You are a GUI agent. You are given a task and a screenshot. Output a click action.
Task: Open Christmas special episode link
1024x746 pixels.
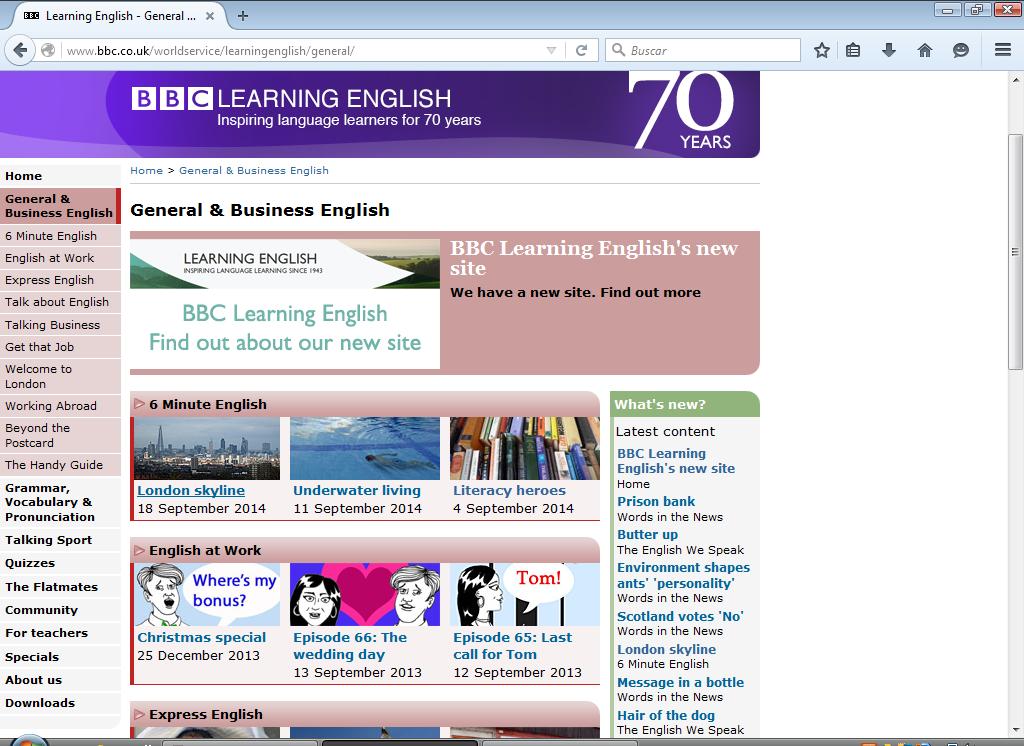click(202, 637)
